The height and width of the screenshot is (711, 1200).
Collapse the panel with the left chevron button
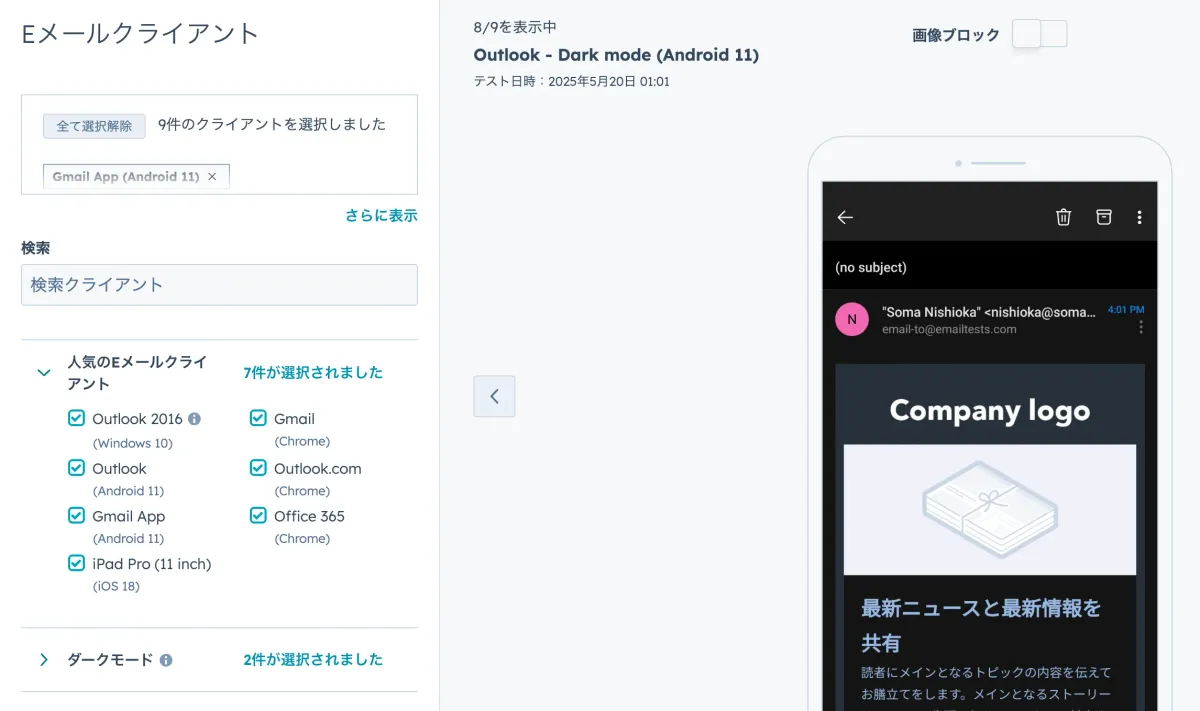(x=494, y=396)
